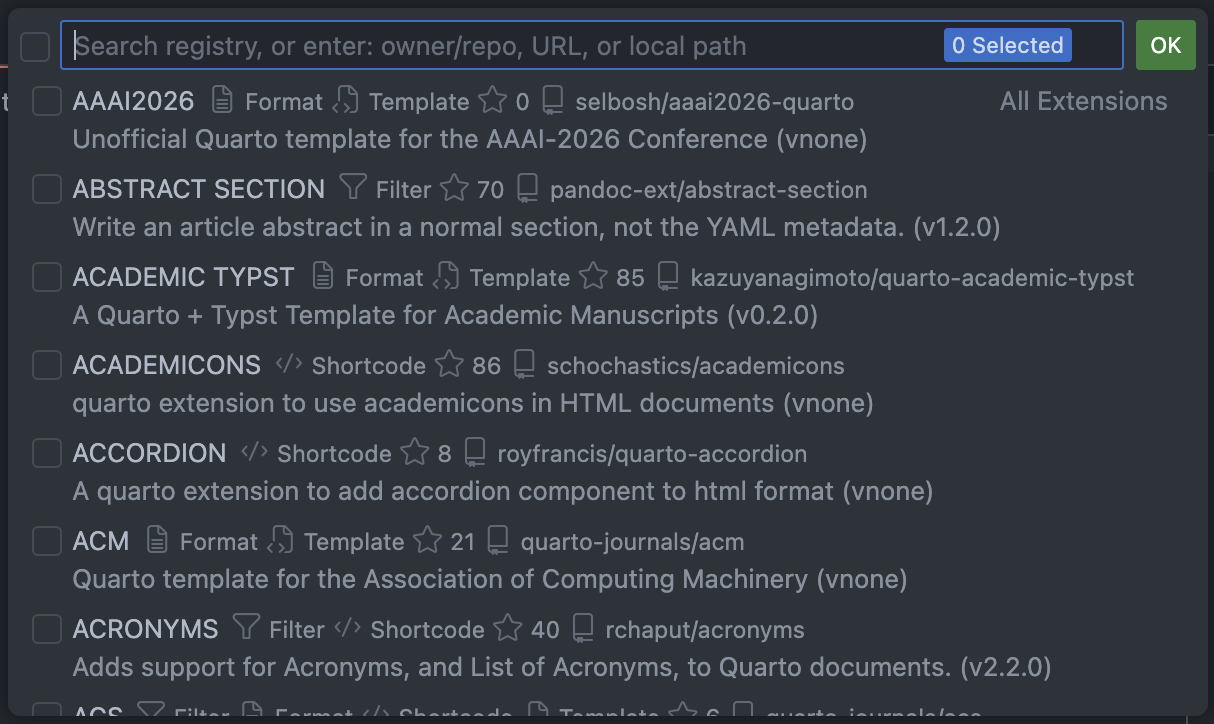Click the repository icon before schochastics/academicons
1214x724 pixels.
[x=525, y=364]
